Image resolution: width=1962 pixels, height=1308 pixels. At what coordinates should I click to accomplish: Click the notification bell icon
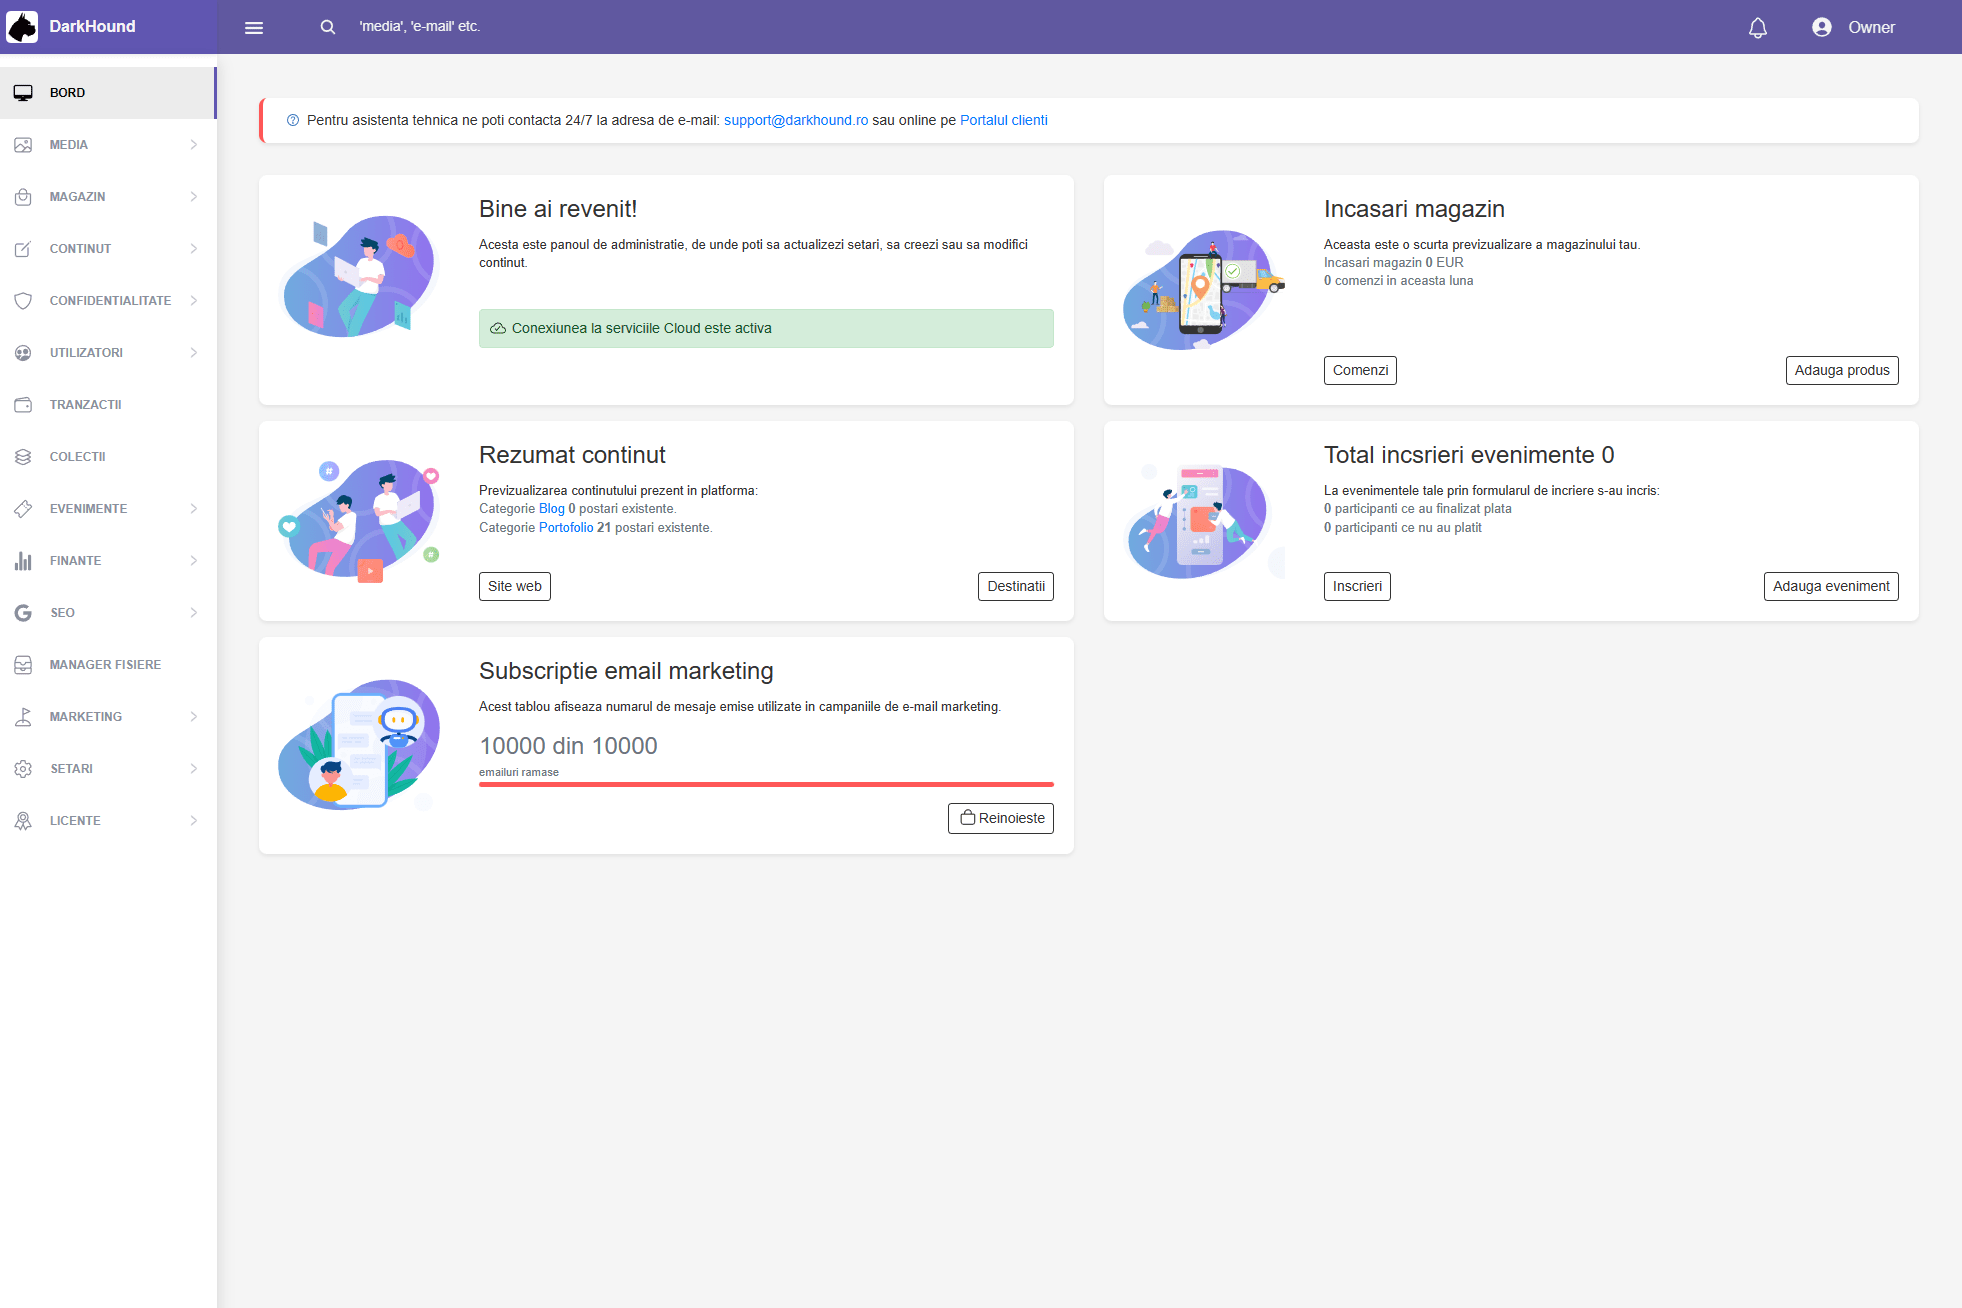point(1757,28)
